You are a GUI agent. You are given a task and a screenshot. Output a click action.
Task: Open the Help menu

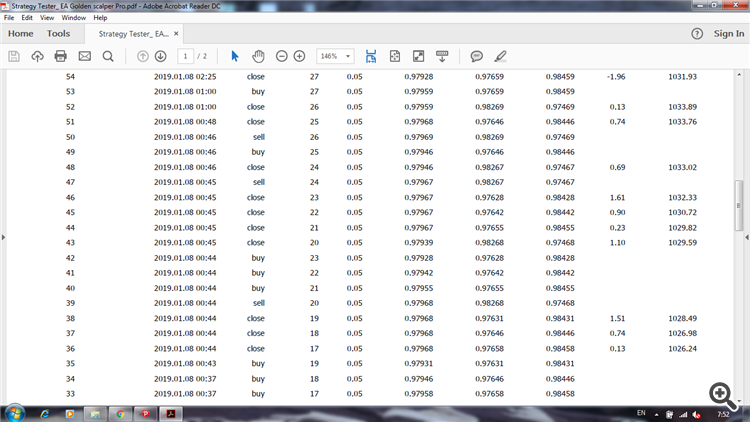100,18
